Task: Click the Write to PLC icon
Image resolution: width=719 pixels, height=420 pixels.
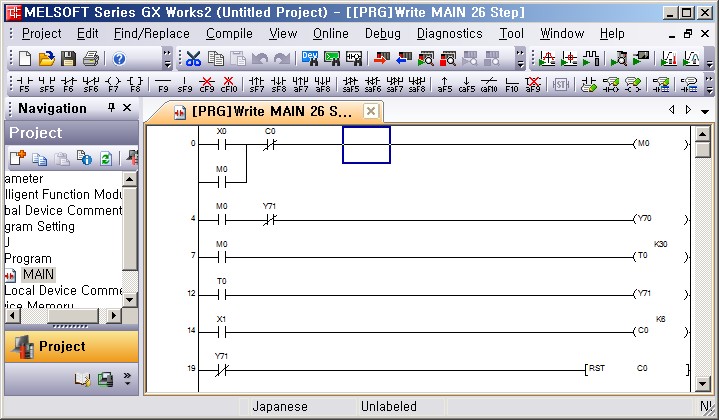Action: pos(382,59)
